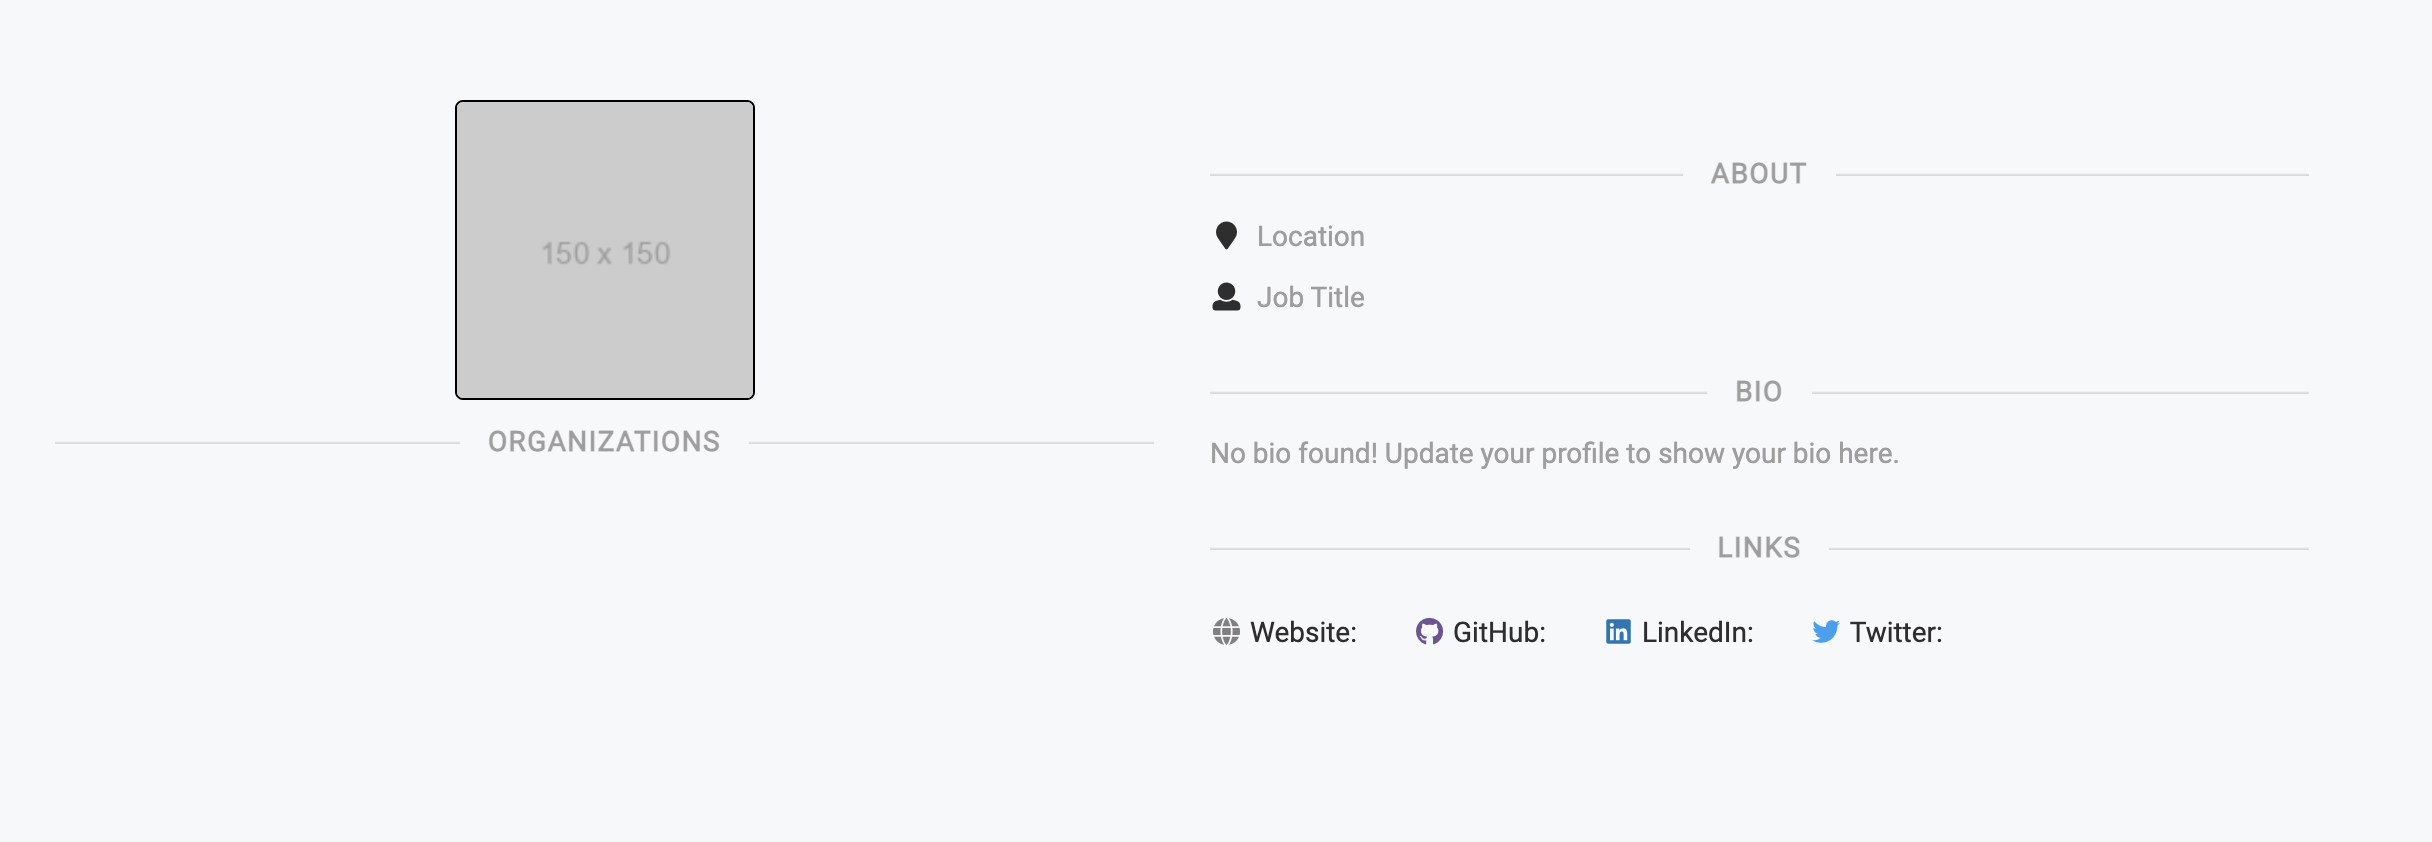Click the Location text in About section
Viewport: 2432px width, 842px height.
[x=1311, y=236]
